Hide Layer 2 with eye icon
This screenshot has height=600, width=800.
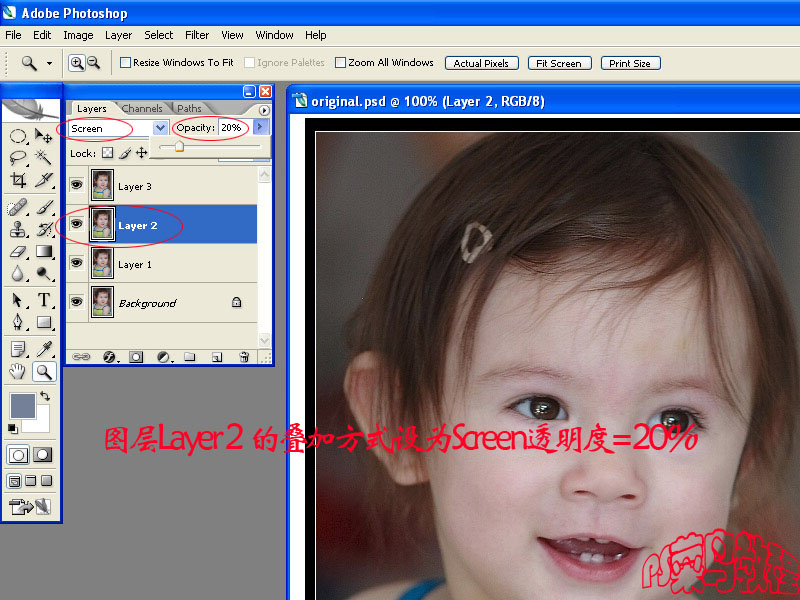[x=77, y=223]
